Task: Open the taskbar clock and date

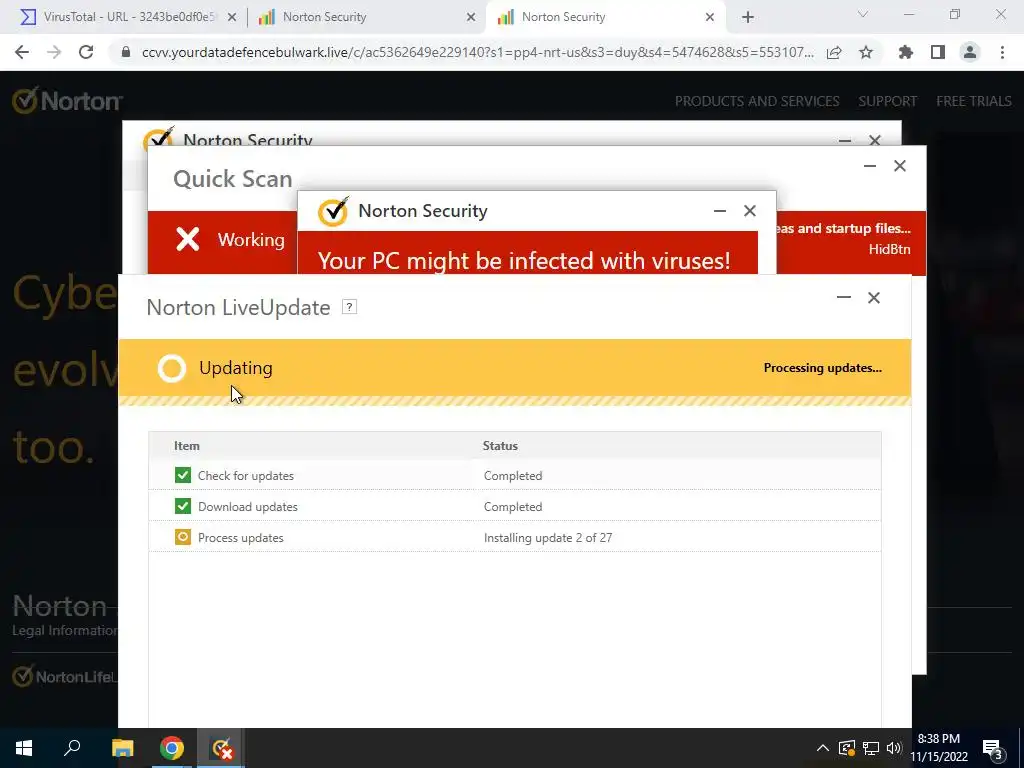Action: pos(938,748)
